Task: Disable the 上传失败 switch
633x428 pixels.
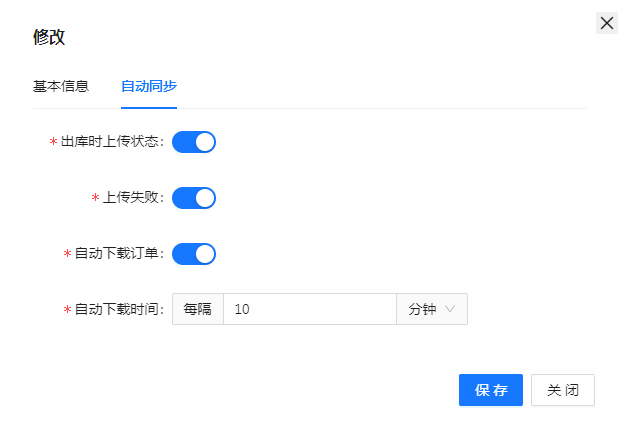Action: coord(194,198)
